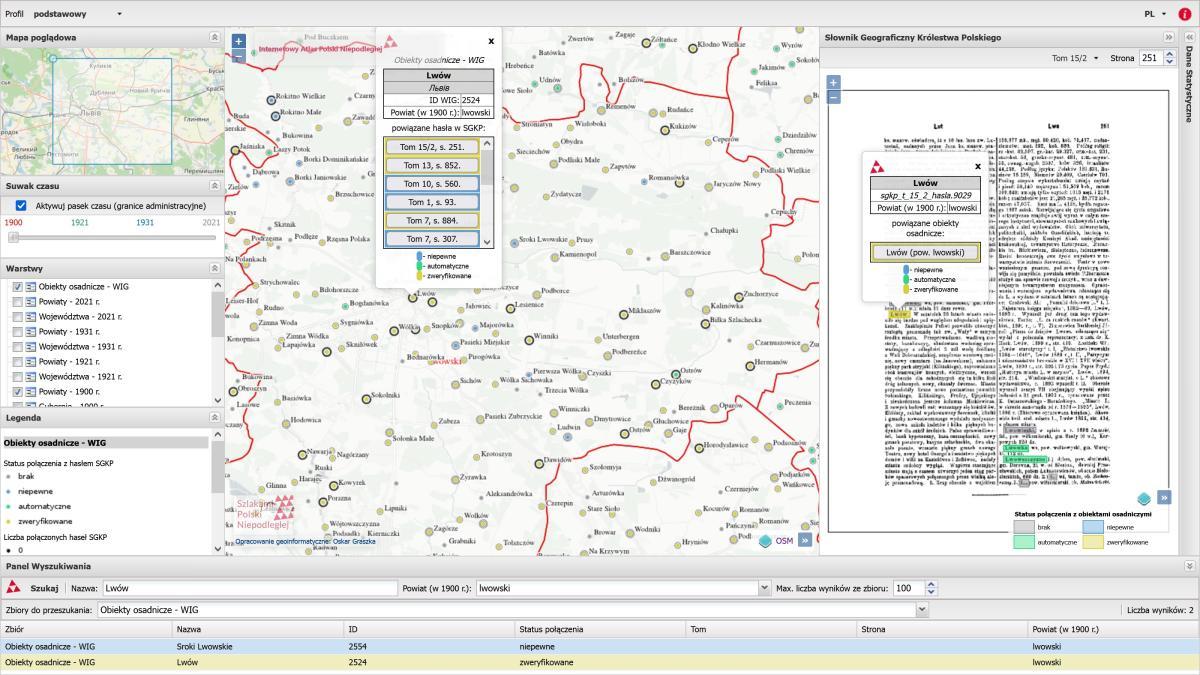Enable the Powiaty - 1921 r. layer
The height and width of the screenshot is (675, 1200).
pyautogui.click(x=18, y=362)
